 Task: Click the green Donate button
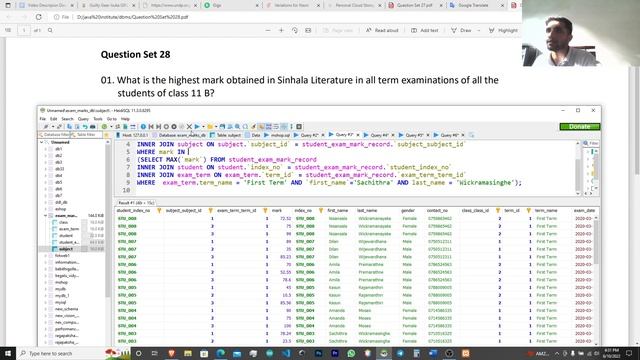tap(580, 127)
